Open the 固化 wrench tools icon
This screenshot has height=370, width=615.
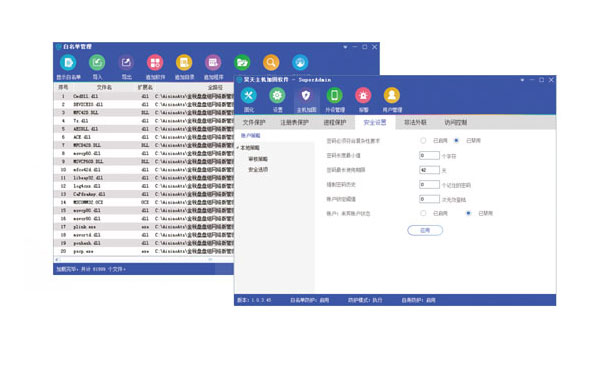[249, 95]
